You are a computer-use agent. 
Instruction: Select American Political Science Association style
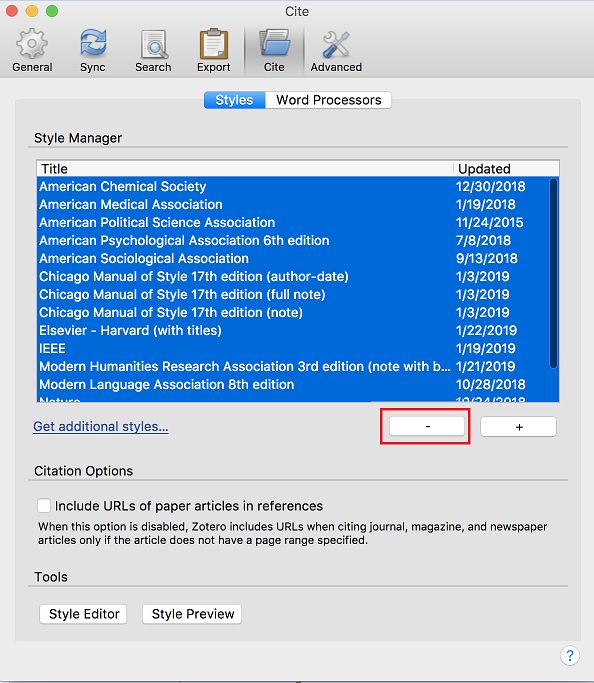pyautogui.click(x=298, y=223)
